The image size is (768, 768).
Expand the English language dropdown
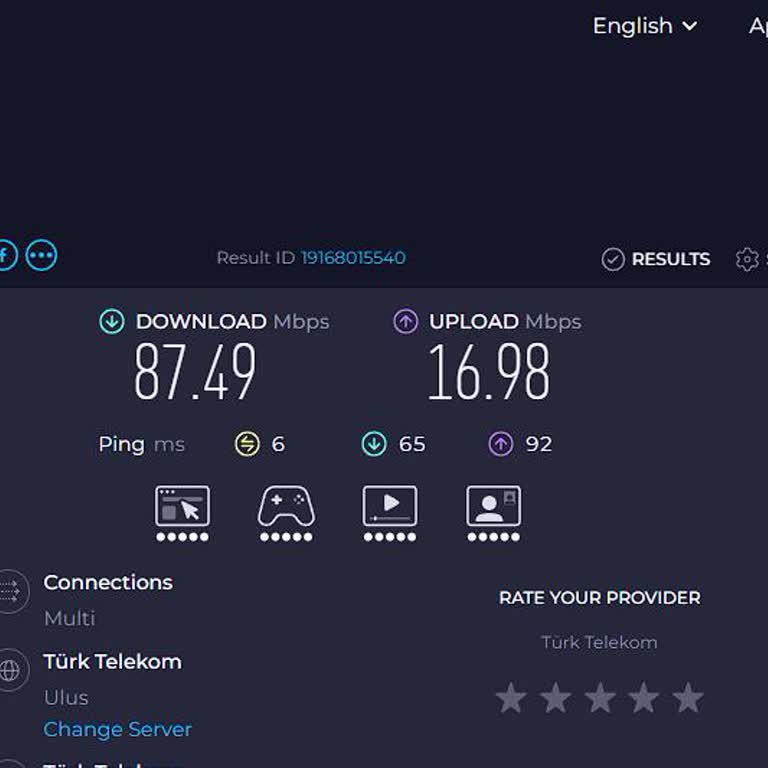pos(645,26)
